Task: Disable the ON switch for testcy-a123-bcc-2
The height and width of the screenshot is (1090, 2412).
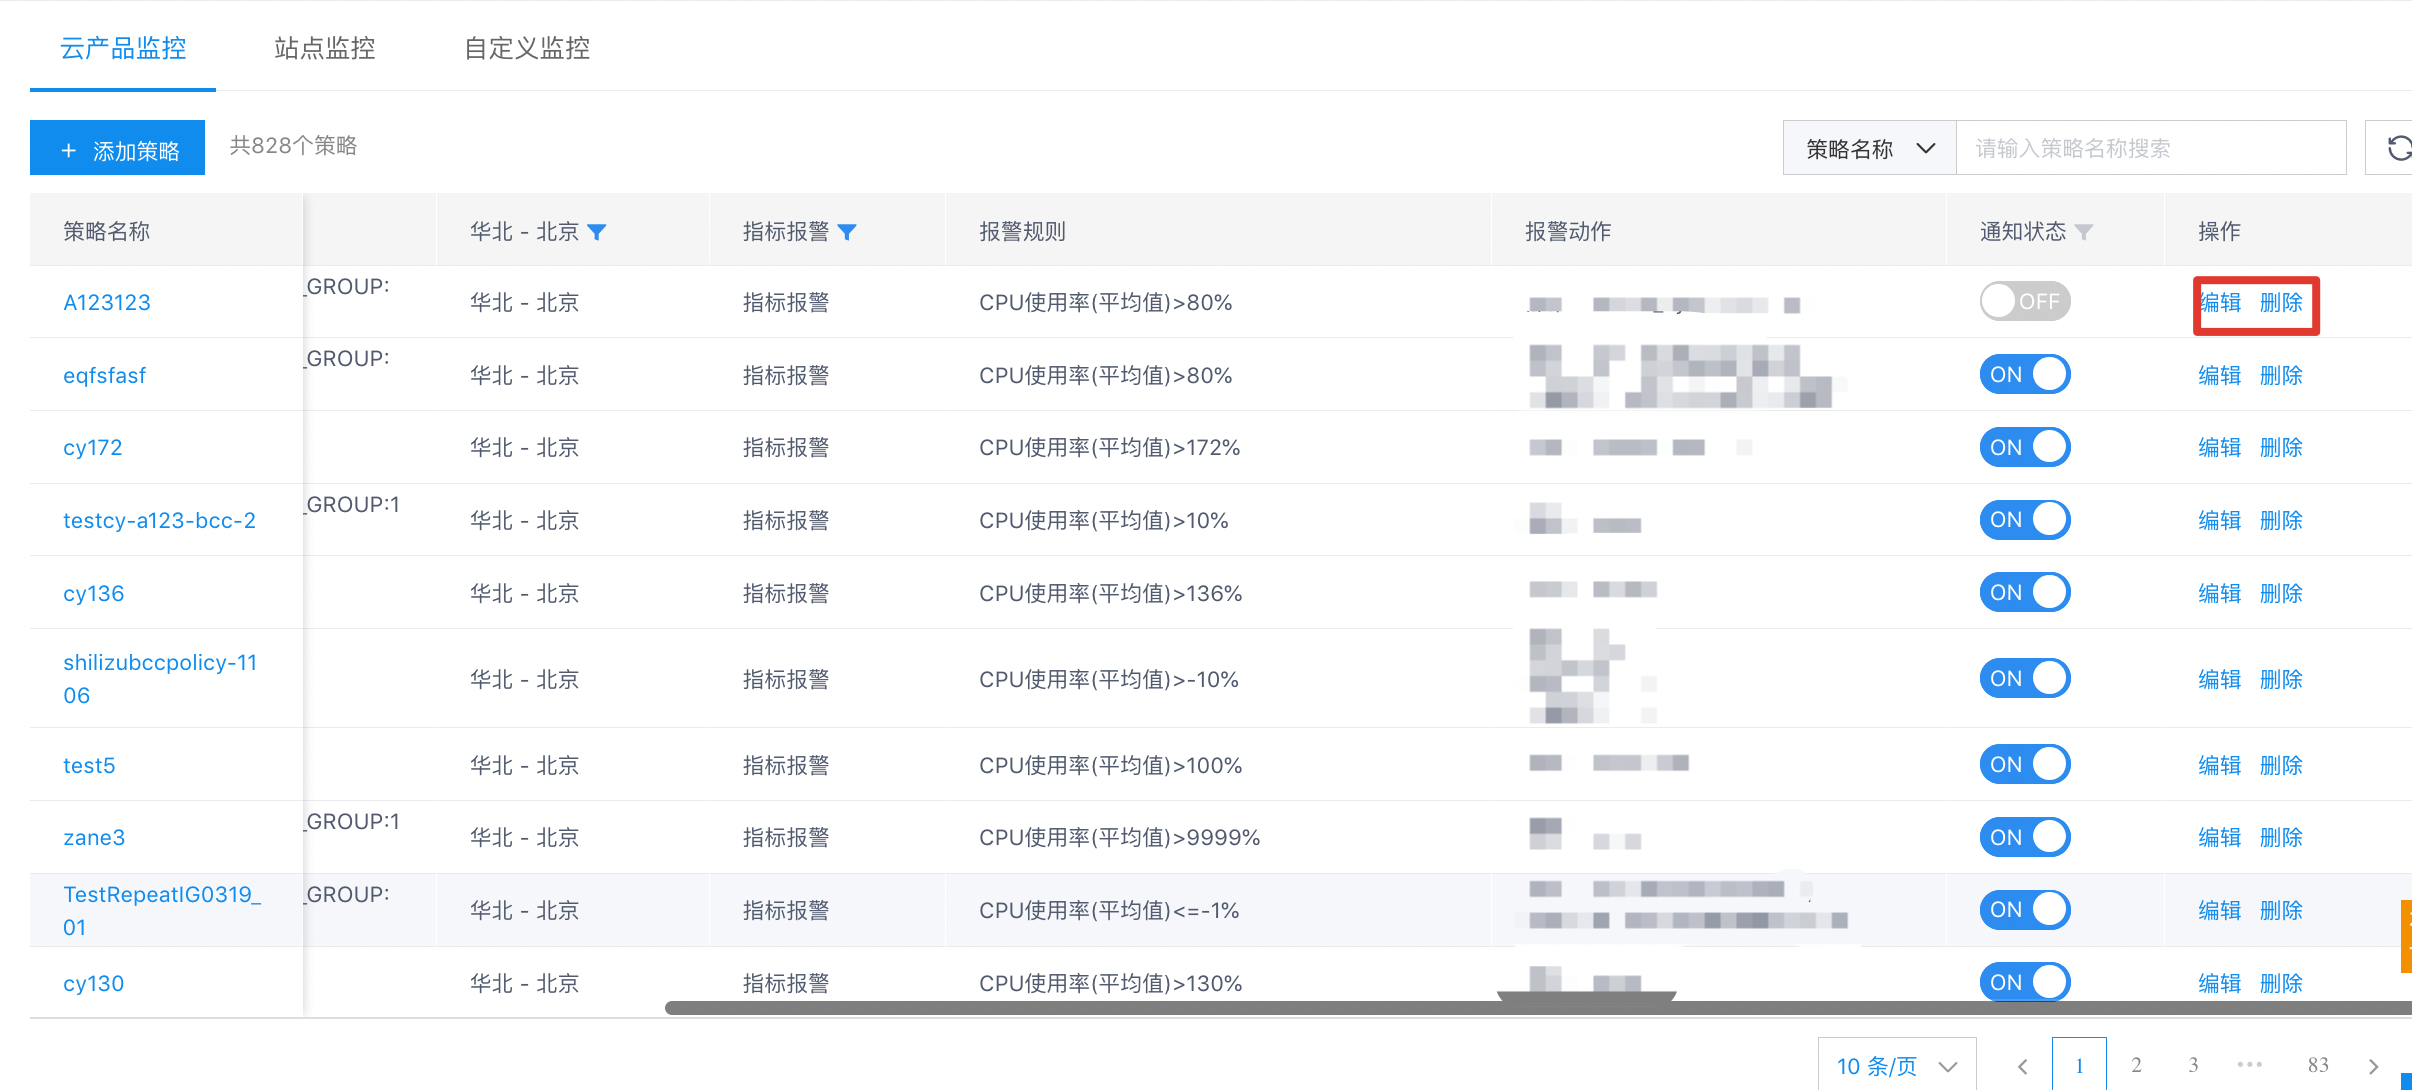Action: [x=2025, y=519]
